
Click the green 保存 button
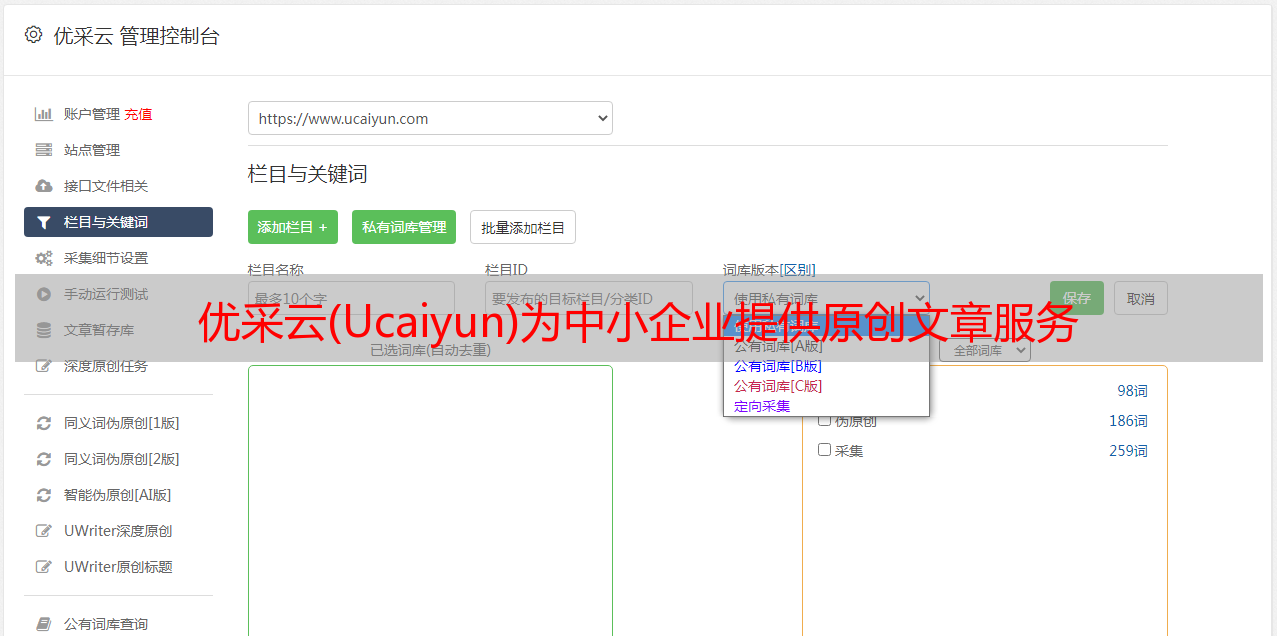click(x=1077, y=298)
